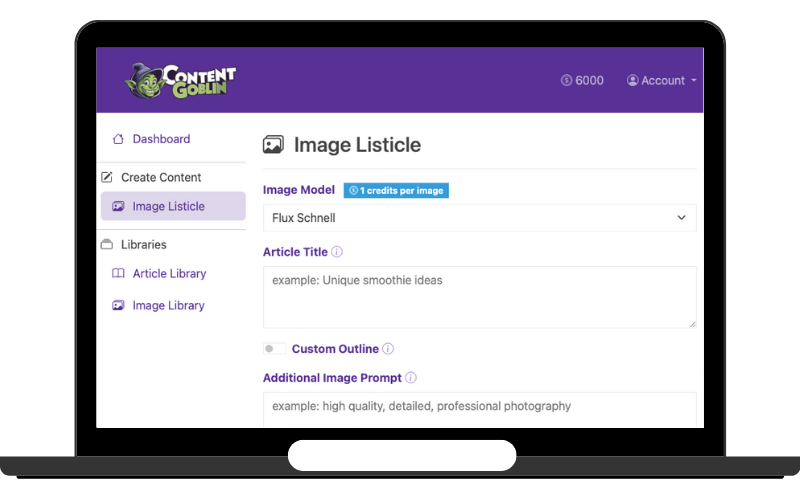This screenshot has width=800, height=500.
Task: Click the Content Goblin logo
Action: (181, 81)
